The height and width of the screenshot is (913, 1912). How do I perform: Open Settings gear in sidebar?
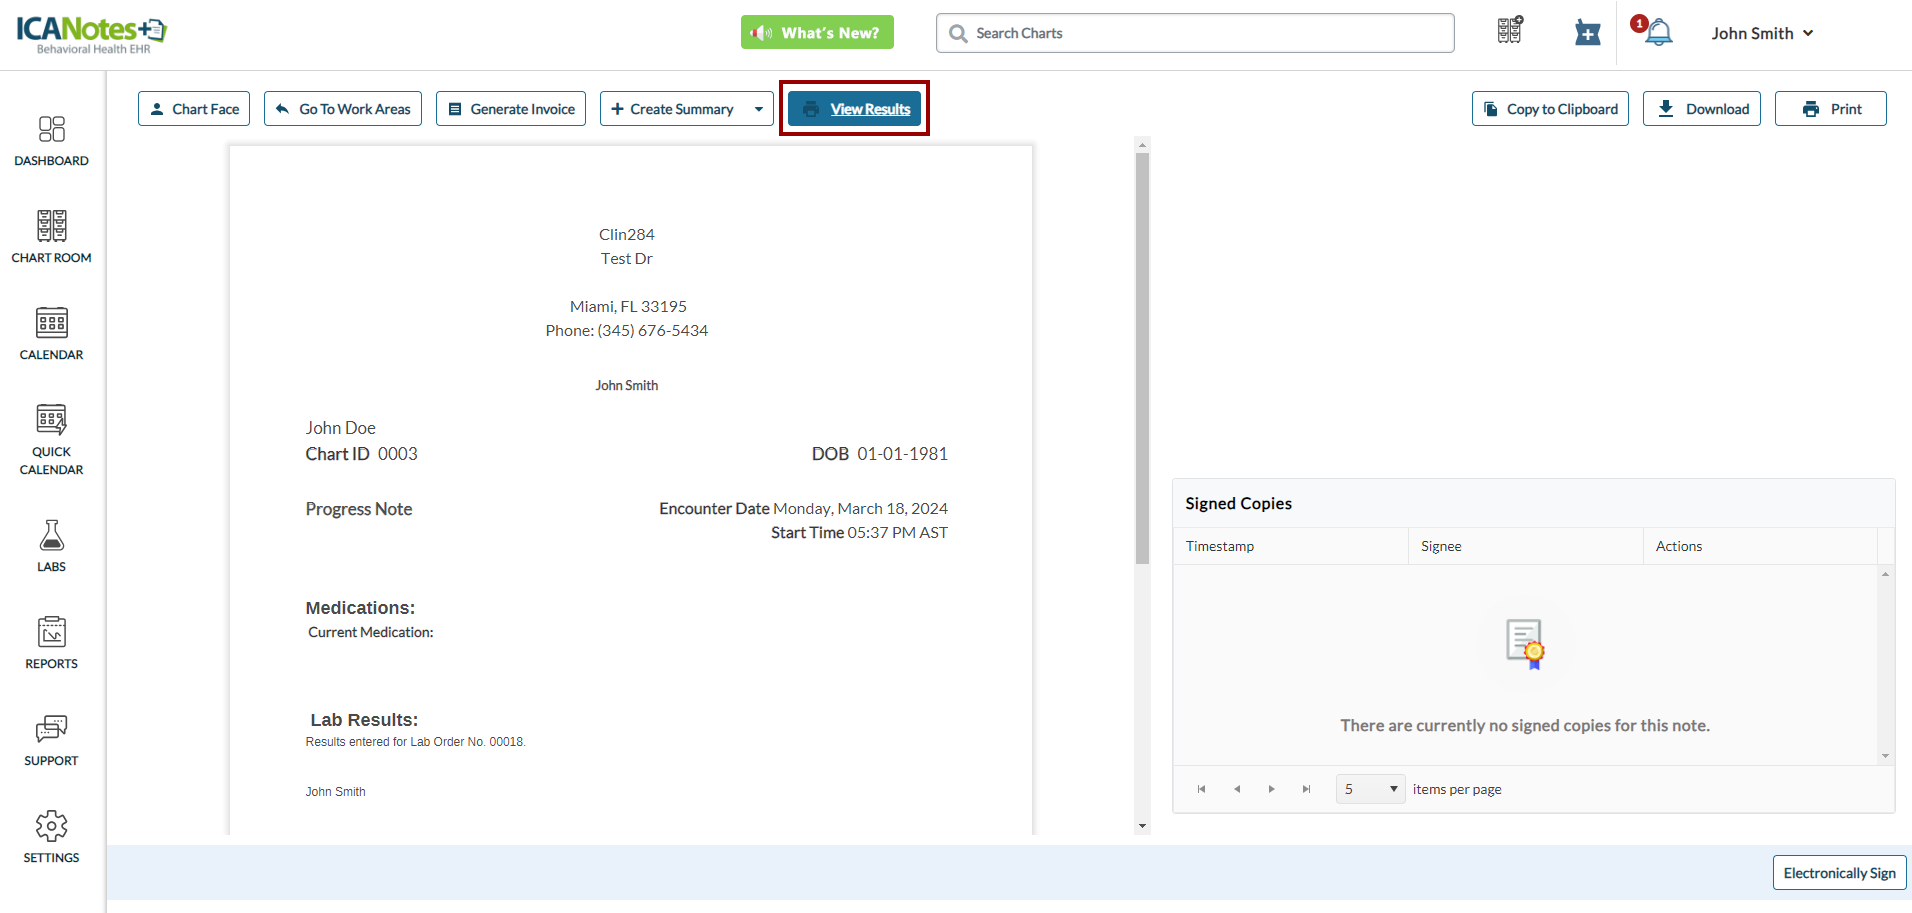tap(51, 837)
